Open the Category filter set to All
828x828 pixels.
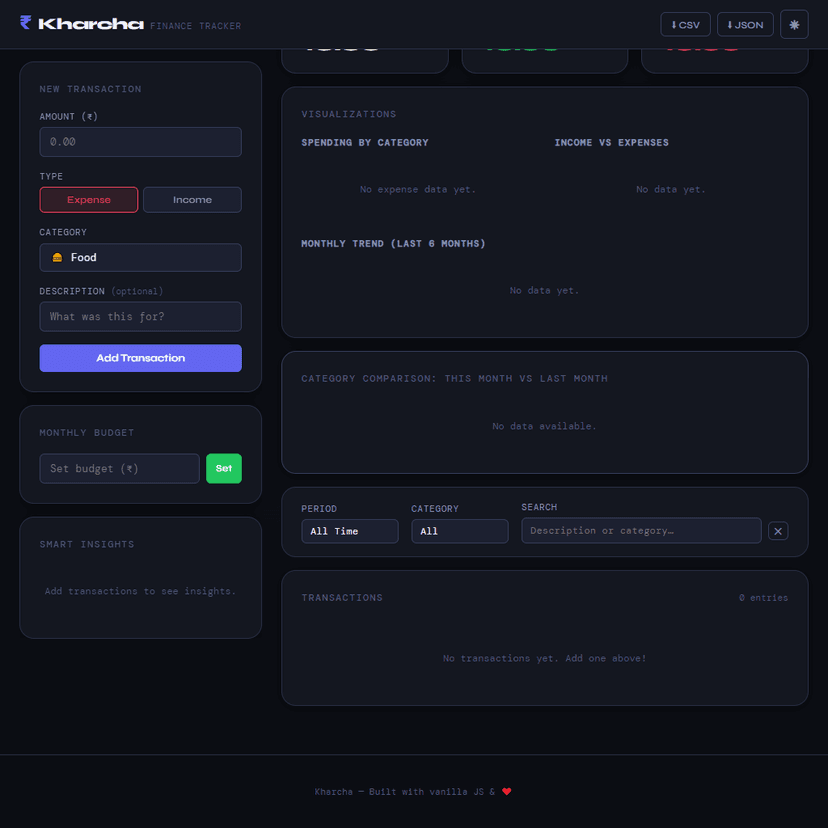click(459, 531)
